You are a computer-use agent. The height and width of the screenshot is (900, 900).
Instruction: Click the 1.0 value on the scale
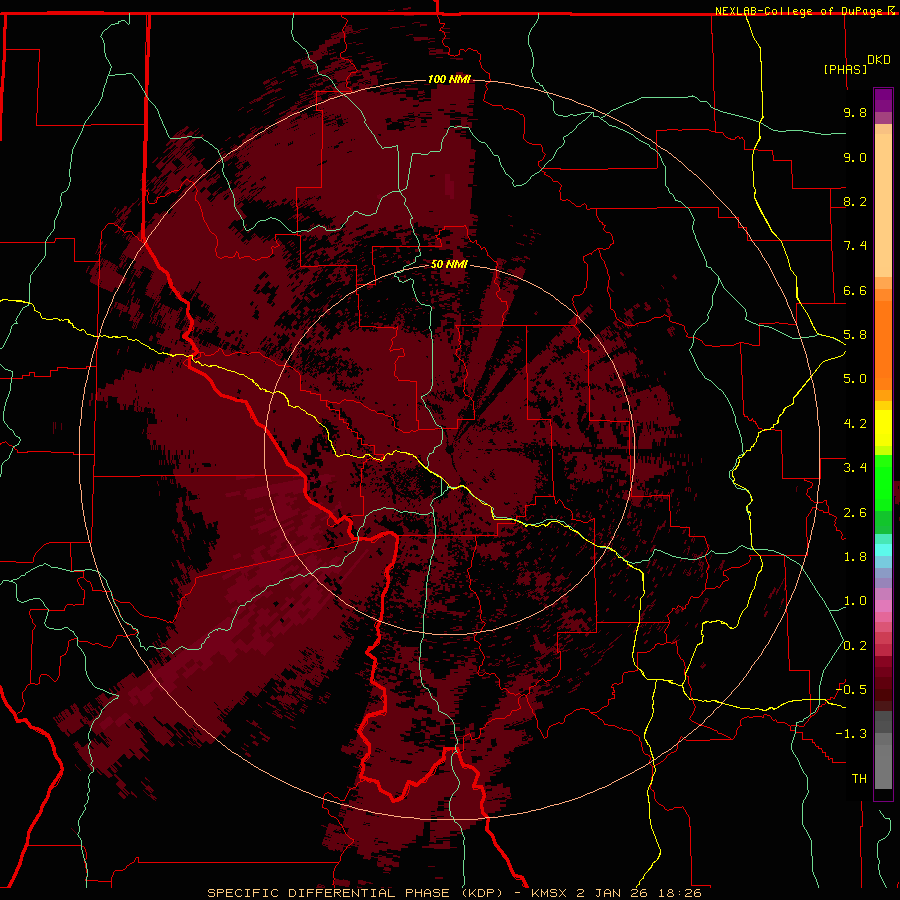click(x=855, y=601)
